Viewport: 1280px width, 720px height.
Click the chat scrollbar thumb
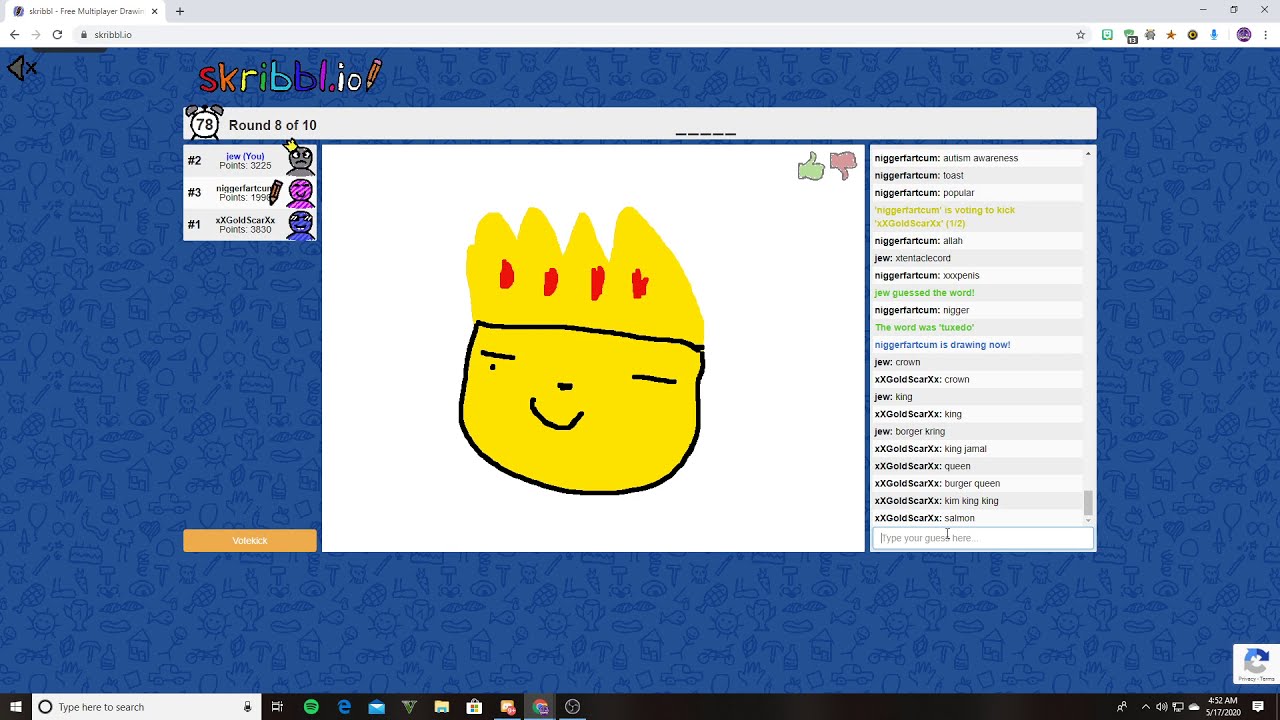(x=1088, y=502)
